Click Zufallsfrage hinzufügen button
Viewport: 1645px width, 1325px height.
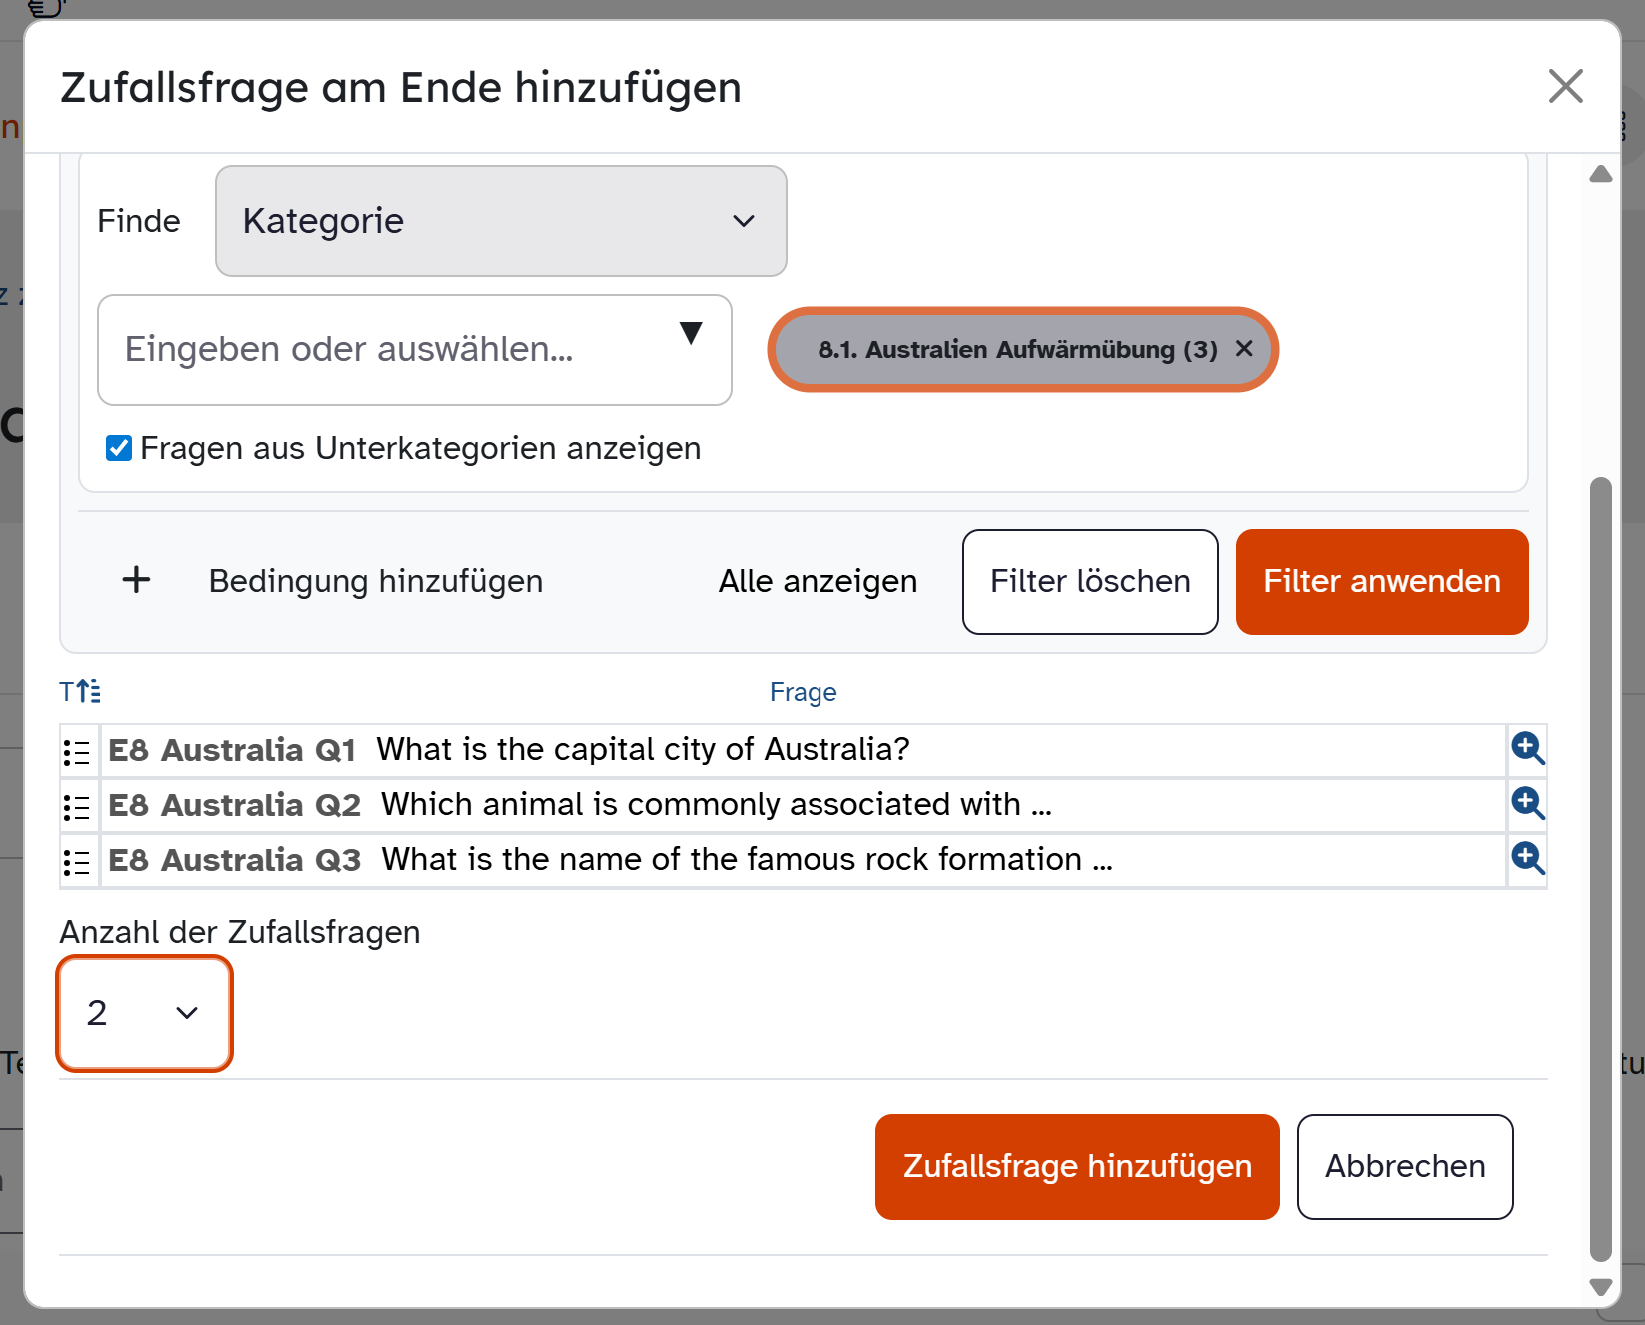[x=1076, y=1166]
